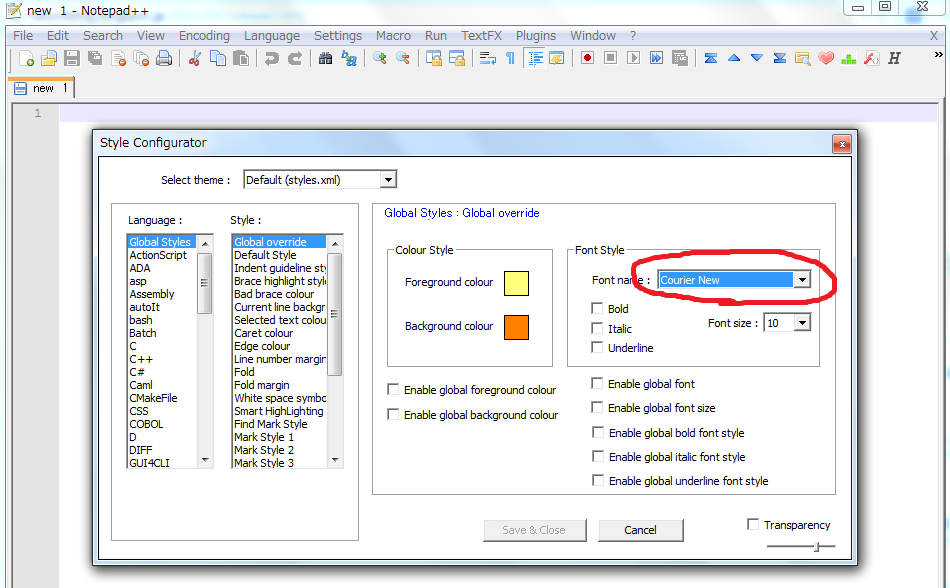Check the Bold font style checkbox

(597, 308)
